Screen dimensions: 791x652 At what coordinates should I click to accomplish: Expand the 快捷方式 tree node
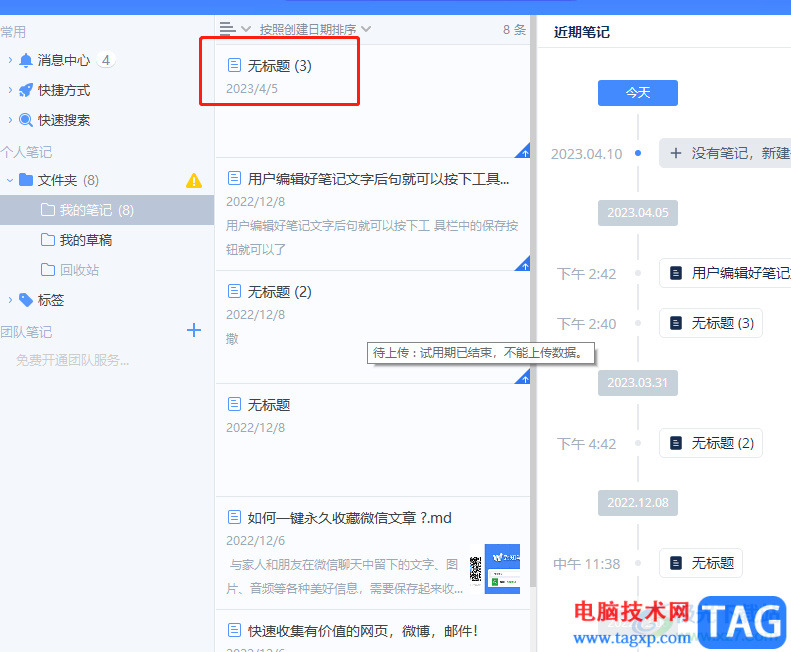(10, 90)
